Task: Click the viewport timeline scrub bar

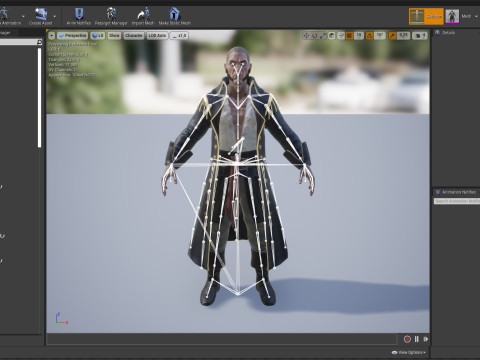Action: pyautogui.click(x=222, y=339)
